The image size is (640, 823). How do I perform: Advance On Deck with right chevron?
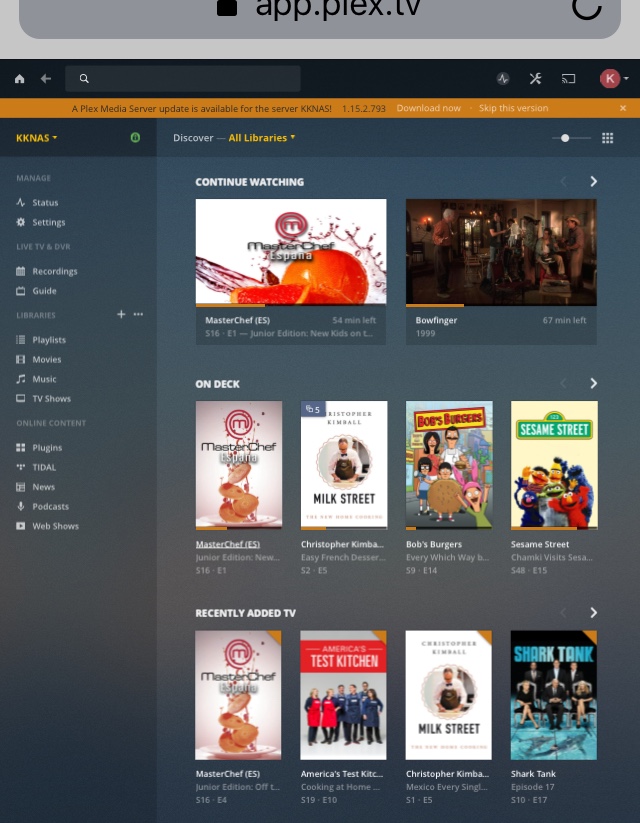click(x=593, y=384)
